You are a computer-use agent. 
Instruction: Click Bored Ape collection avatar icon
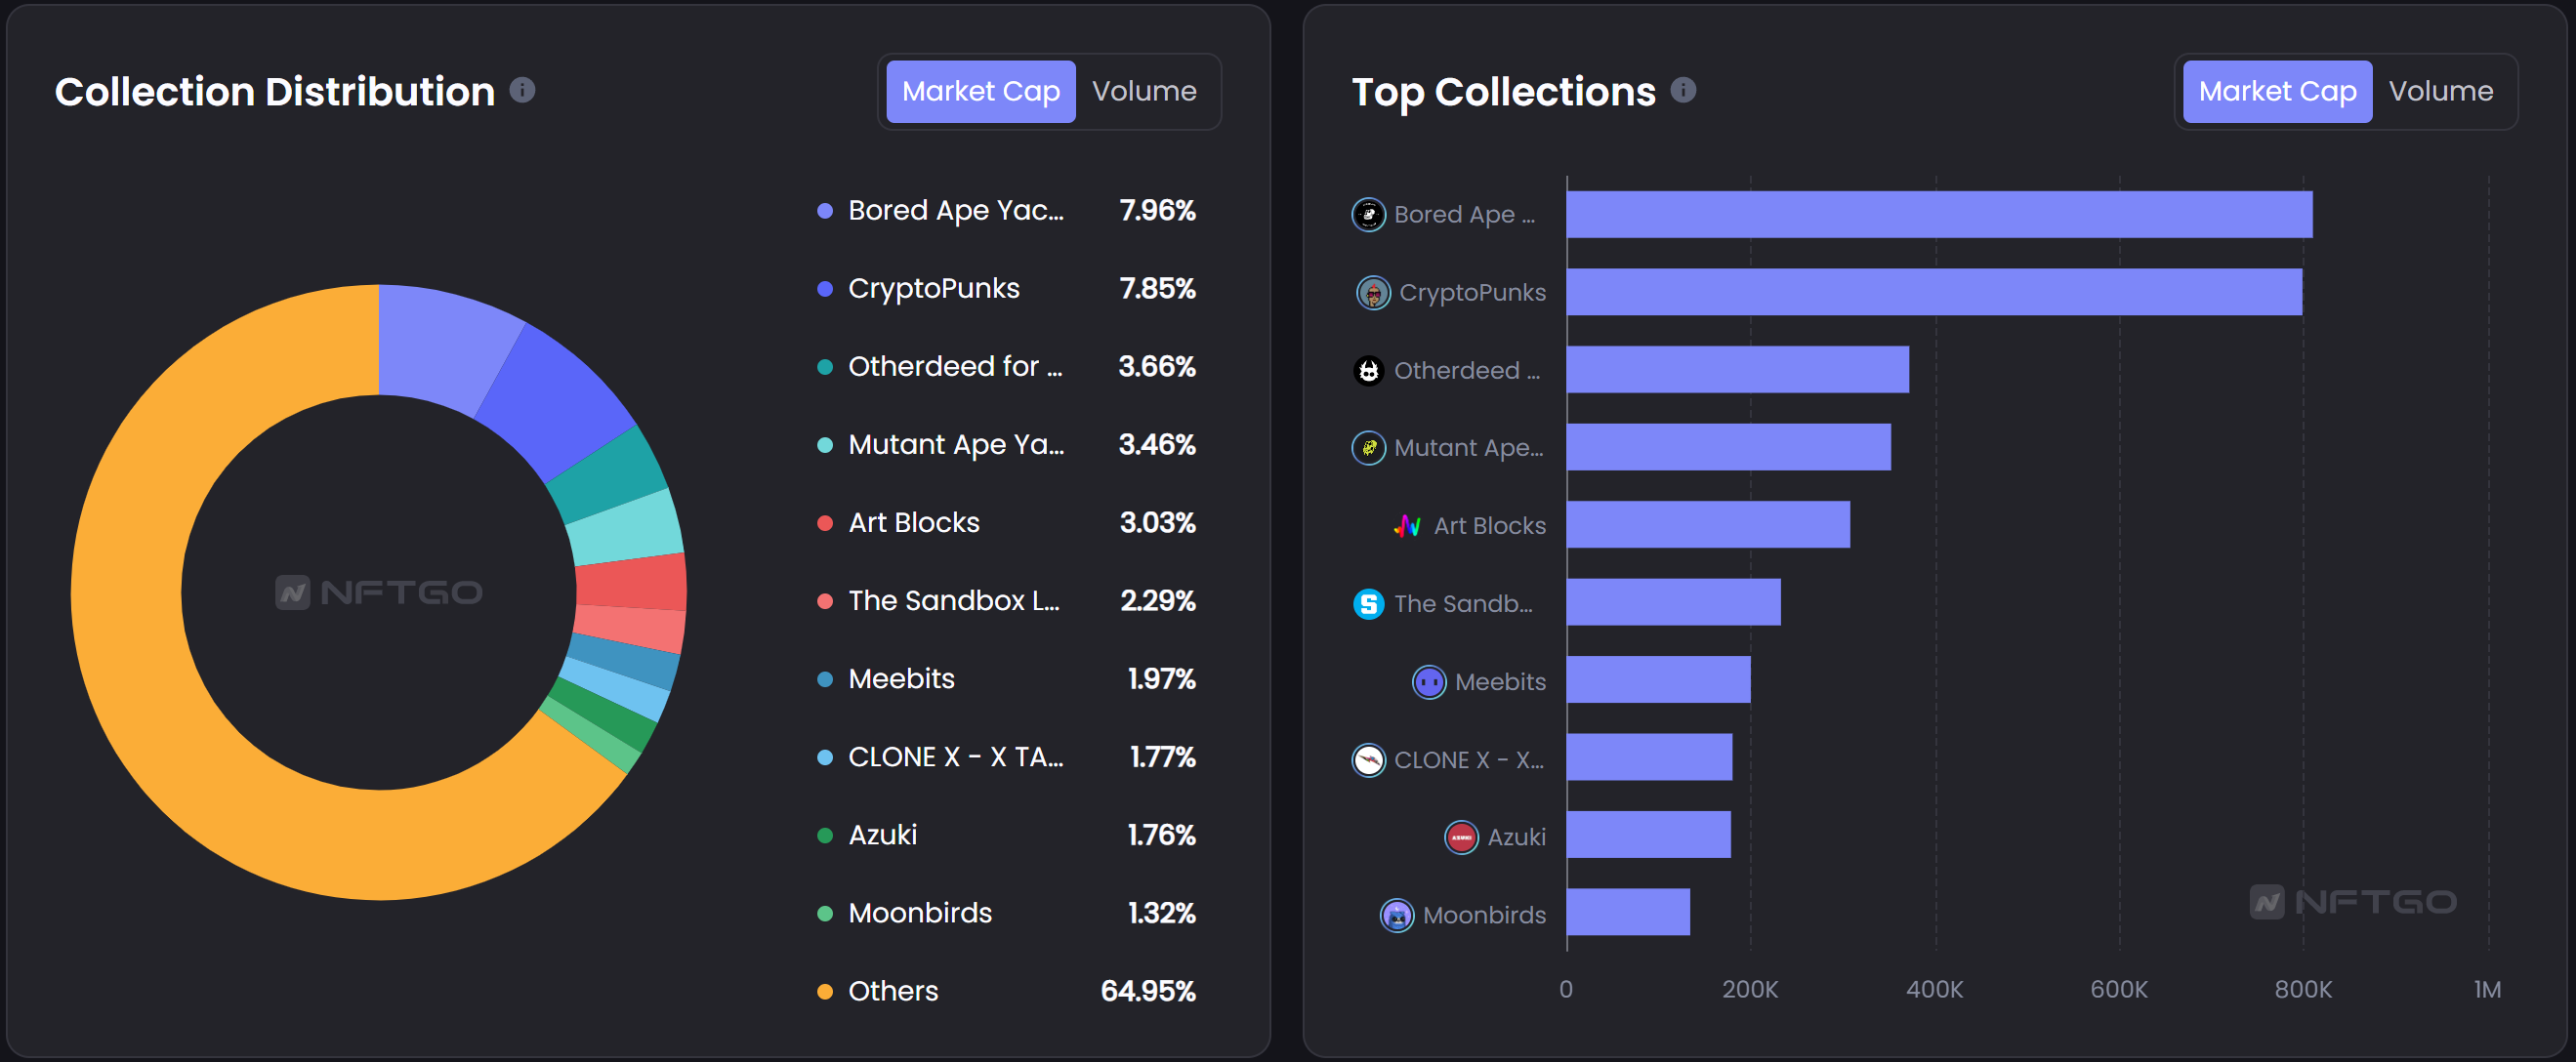[x=1368, y=215]
